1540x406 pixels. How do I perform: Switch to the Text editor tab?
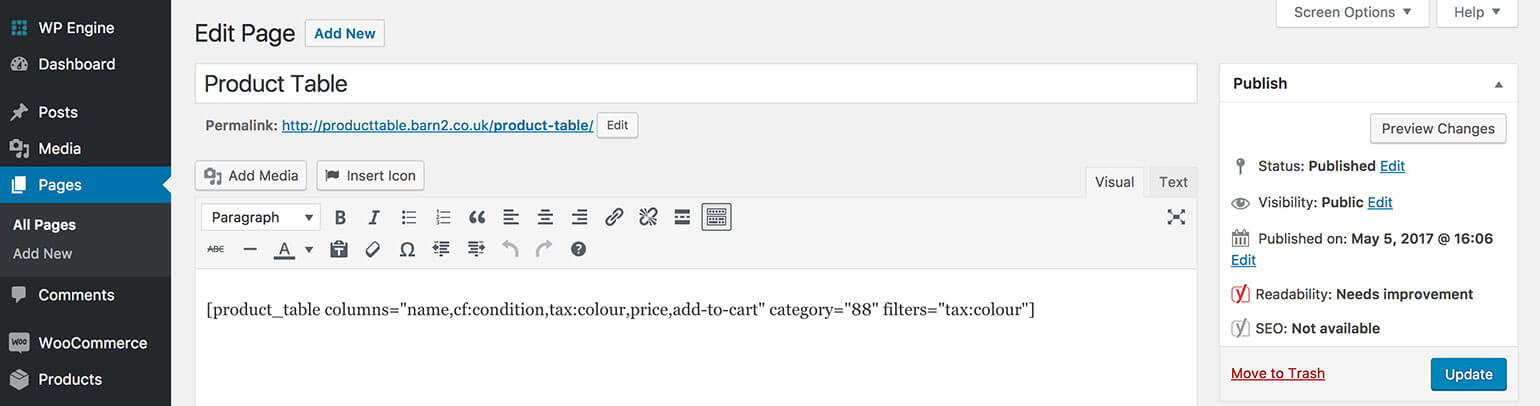(1173, 182)
